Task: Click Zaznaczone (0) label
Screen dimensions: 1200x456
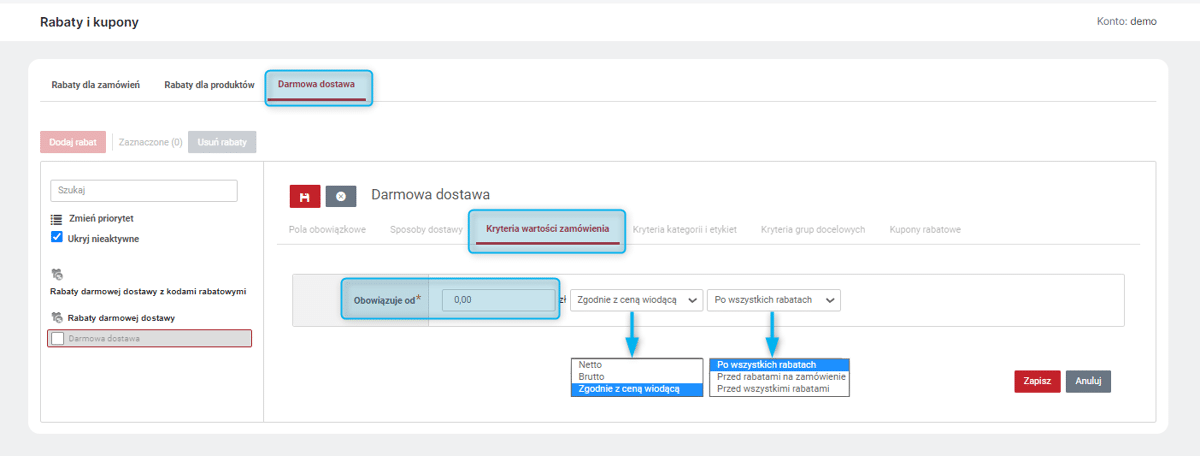Action: pyautogui.click(x=150, y=142)
